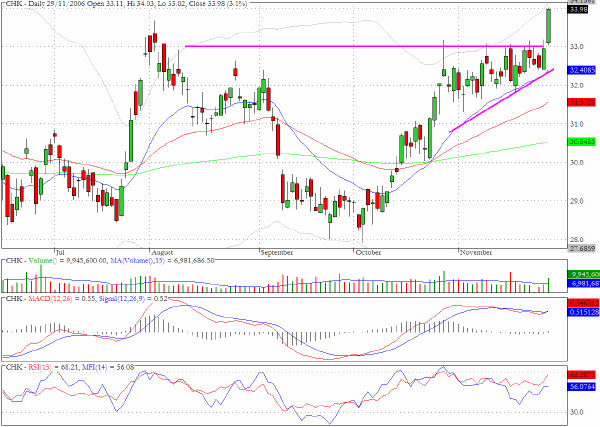This screenshot has width=600, height=427.
Task: Click the 29.0 price axis label
Action: point(577,201)
